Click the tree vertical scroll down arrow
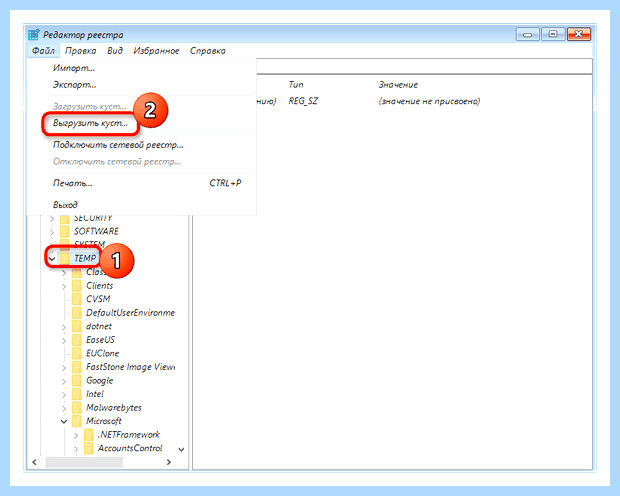The image size is (620, 496). pyautogui.click(x=181, y=449)
